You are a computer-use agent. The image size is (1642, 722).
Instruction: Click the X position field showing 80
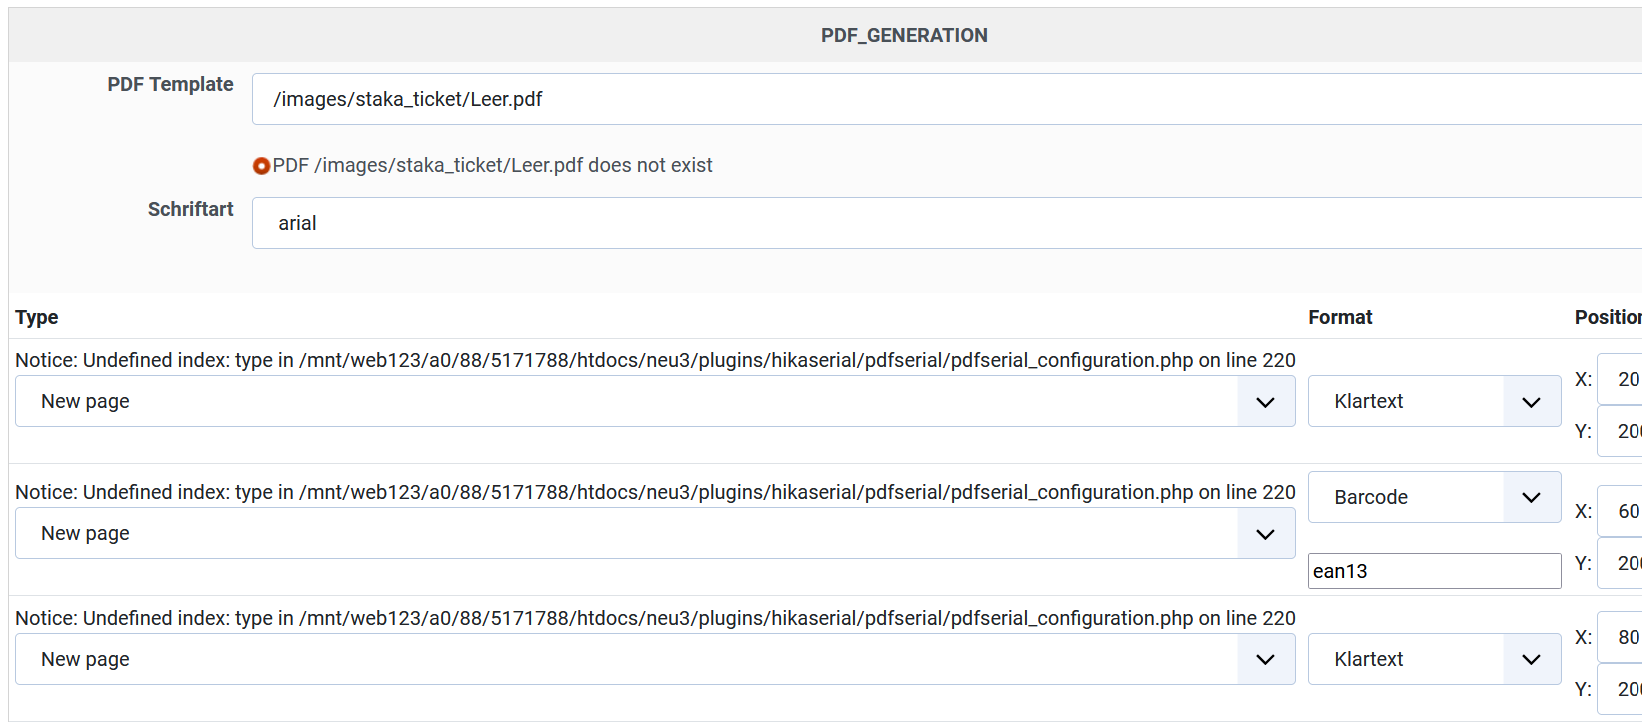point(1622,637)
